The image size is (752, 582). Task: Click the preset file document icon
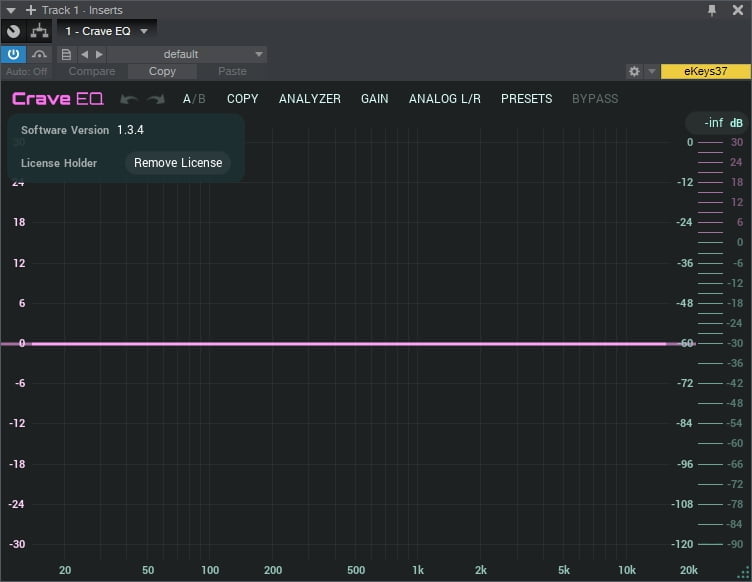[67, 54]
